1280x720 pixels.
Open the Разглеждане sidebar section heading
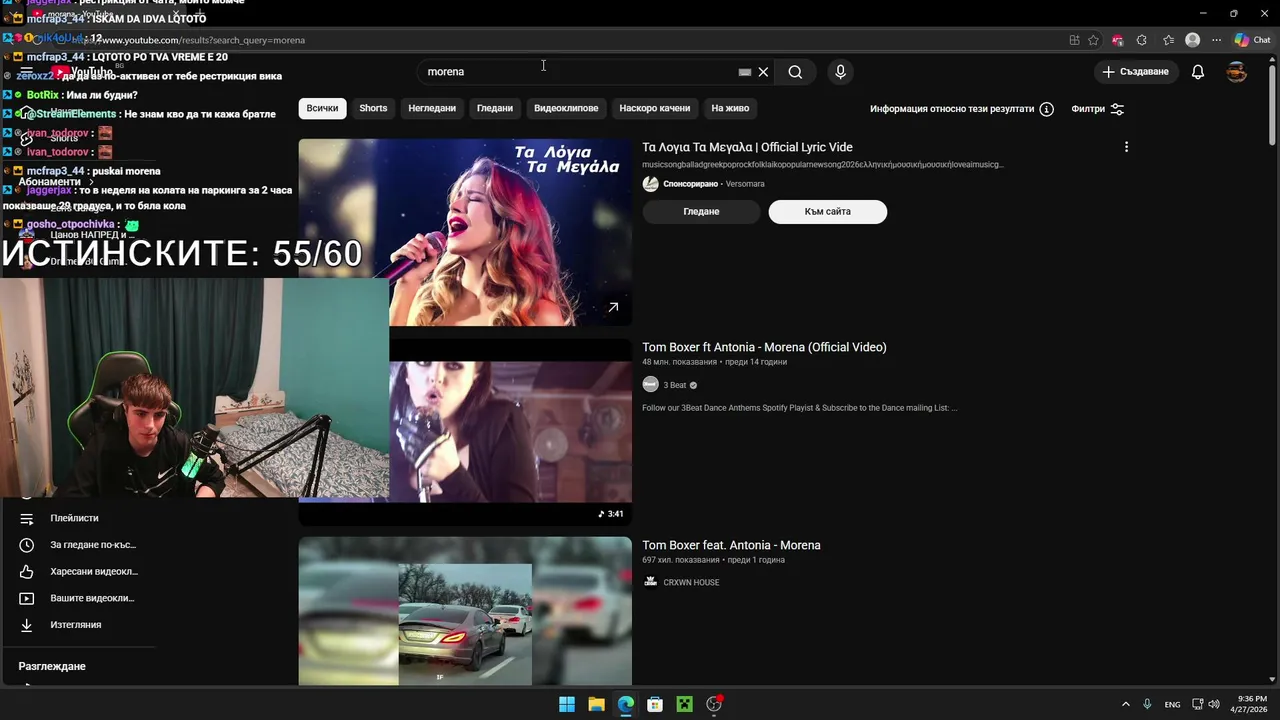pos(52,666)
